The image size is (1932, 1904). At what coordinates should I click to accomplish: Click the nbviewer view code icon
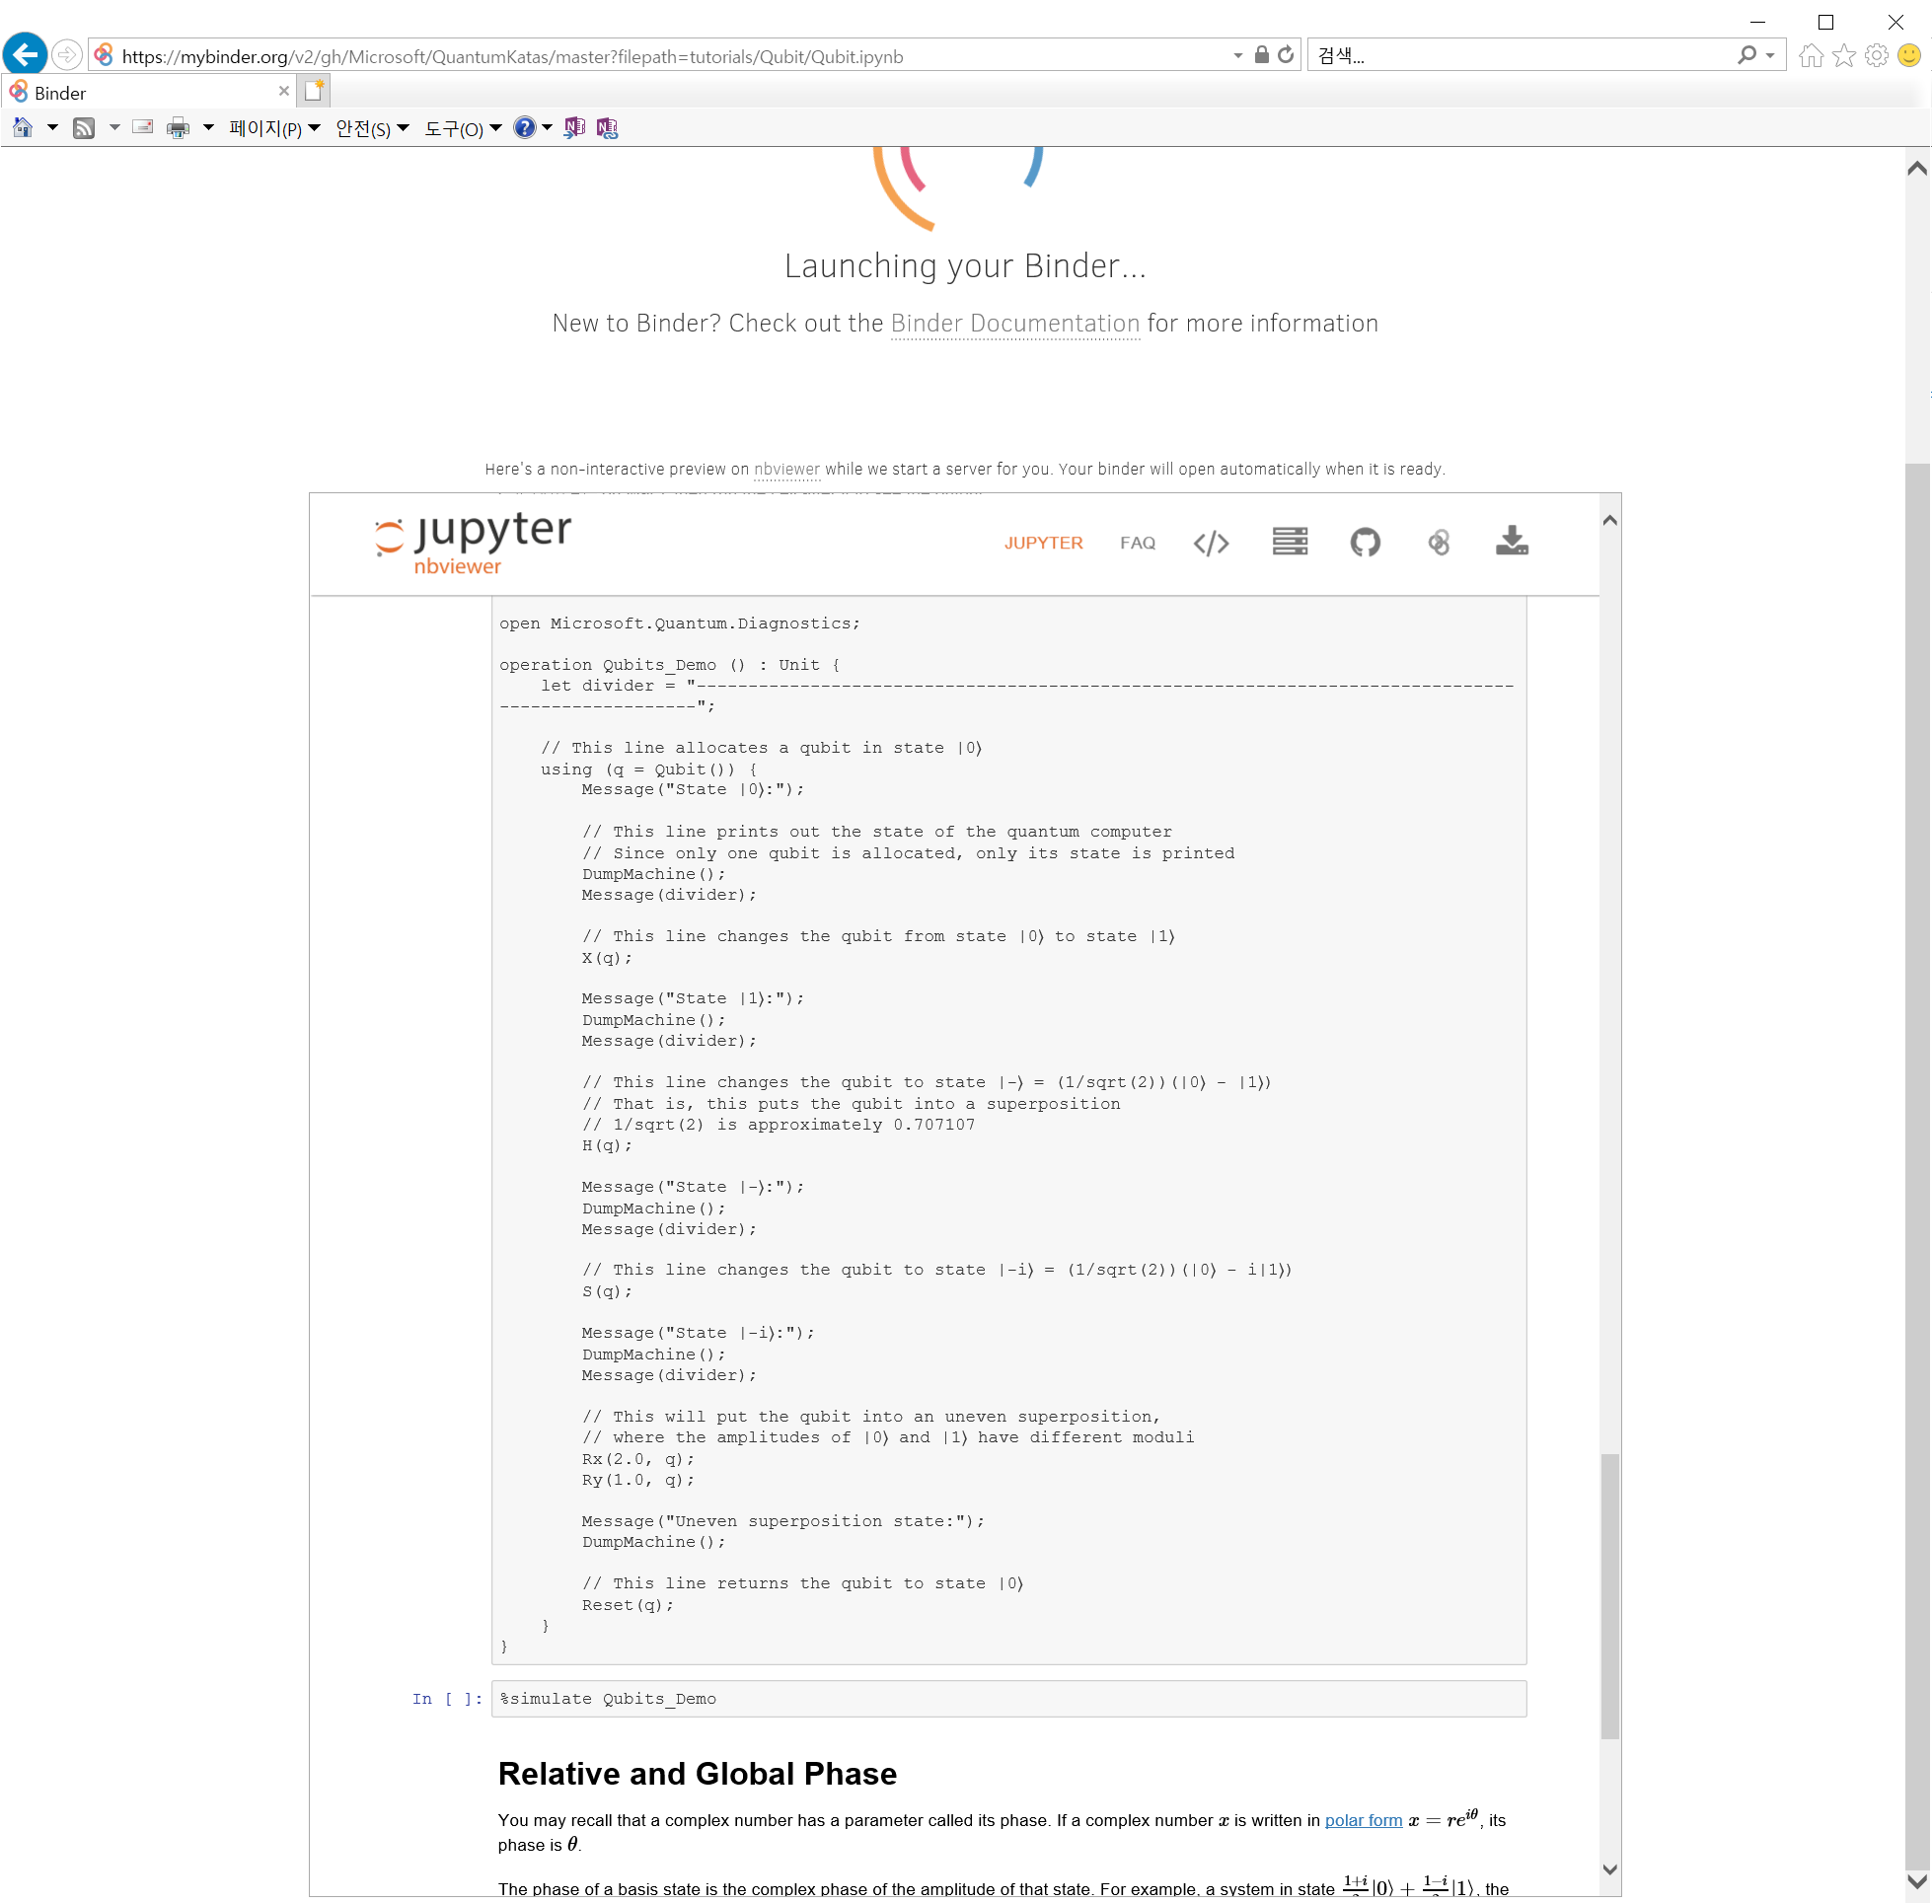pyautogui.click(x=1210, y=543)
